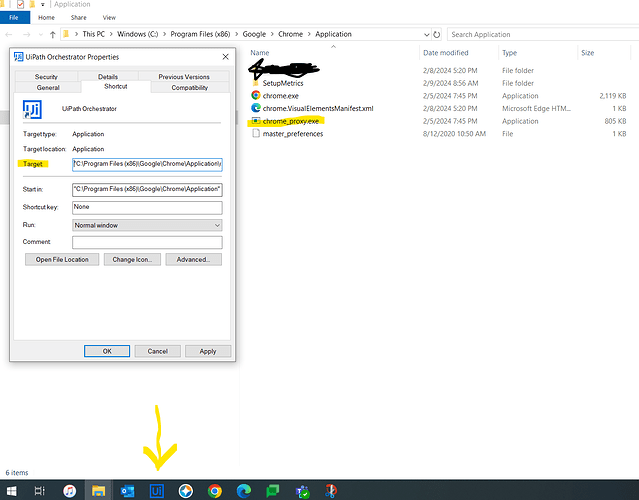This screenshot has width=639, height=500.
Task: Sort files by the Size column
Action: coord(587,53)
